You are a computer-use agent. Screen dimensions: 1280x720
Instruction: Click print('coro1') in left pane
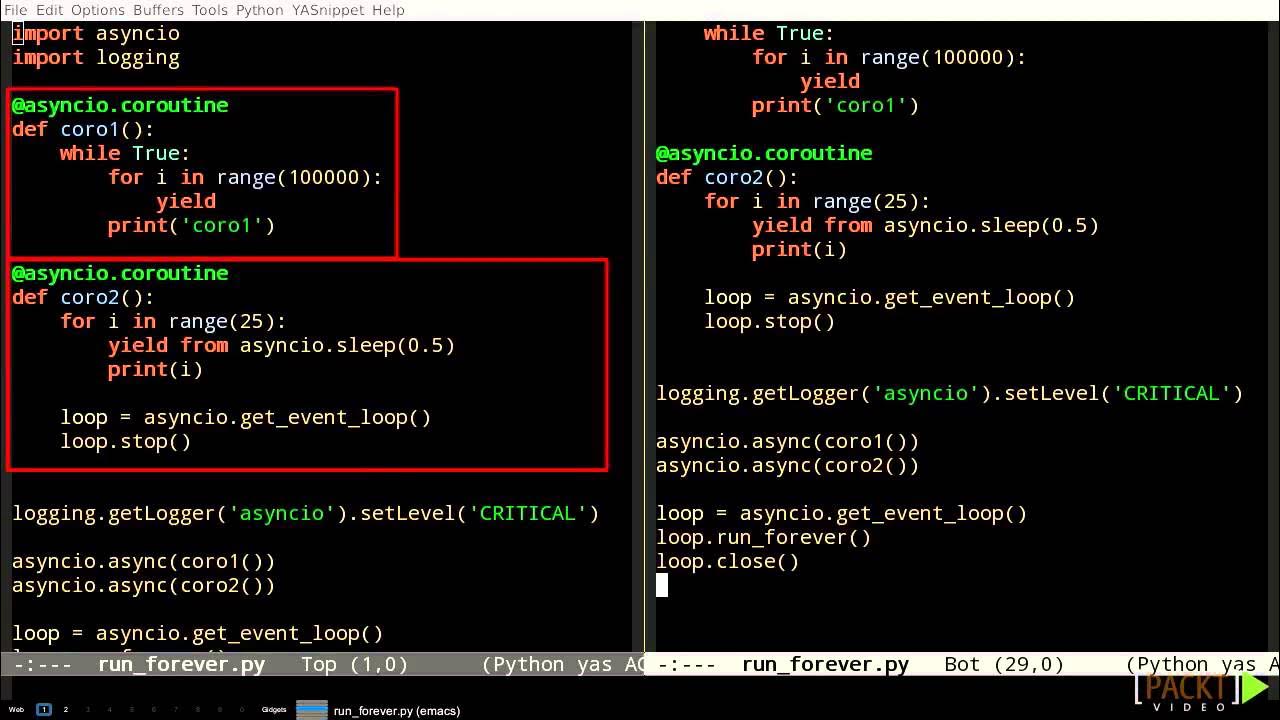pyautogui.click(x=191, y=225)
